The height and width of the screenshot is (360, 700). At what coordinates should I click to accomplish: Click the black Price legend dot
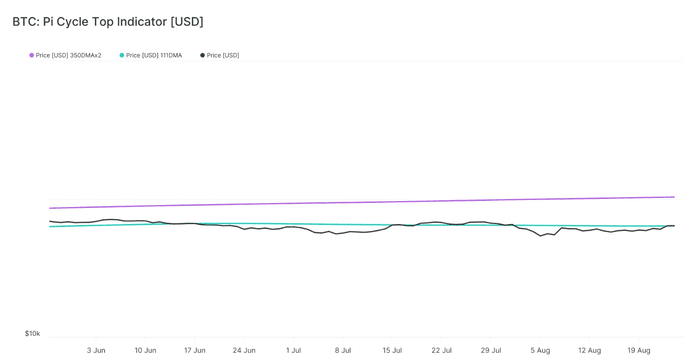click(x=202, y=55)
